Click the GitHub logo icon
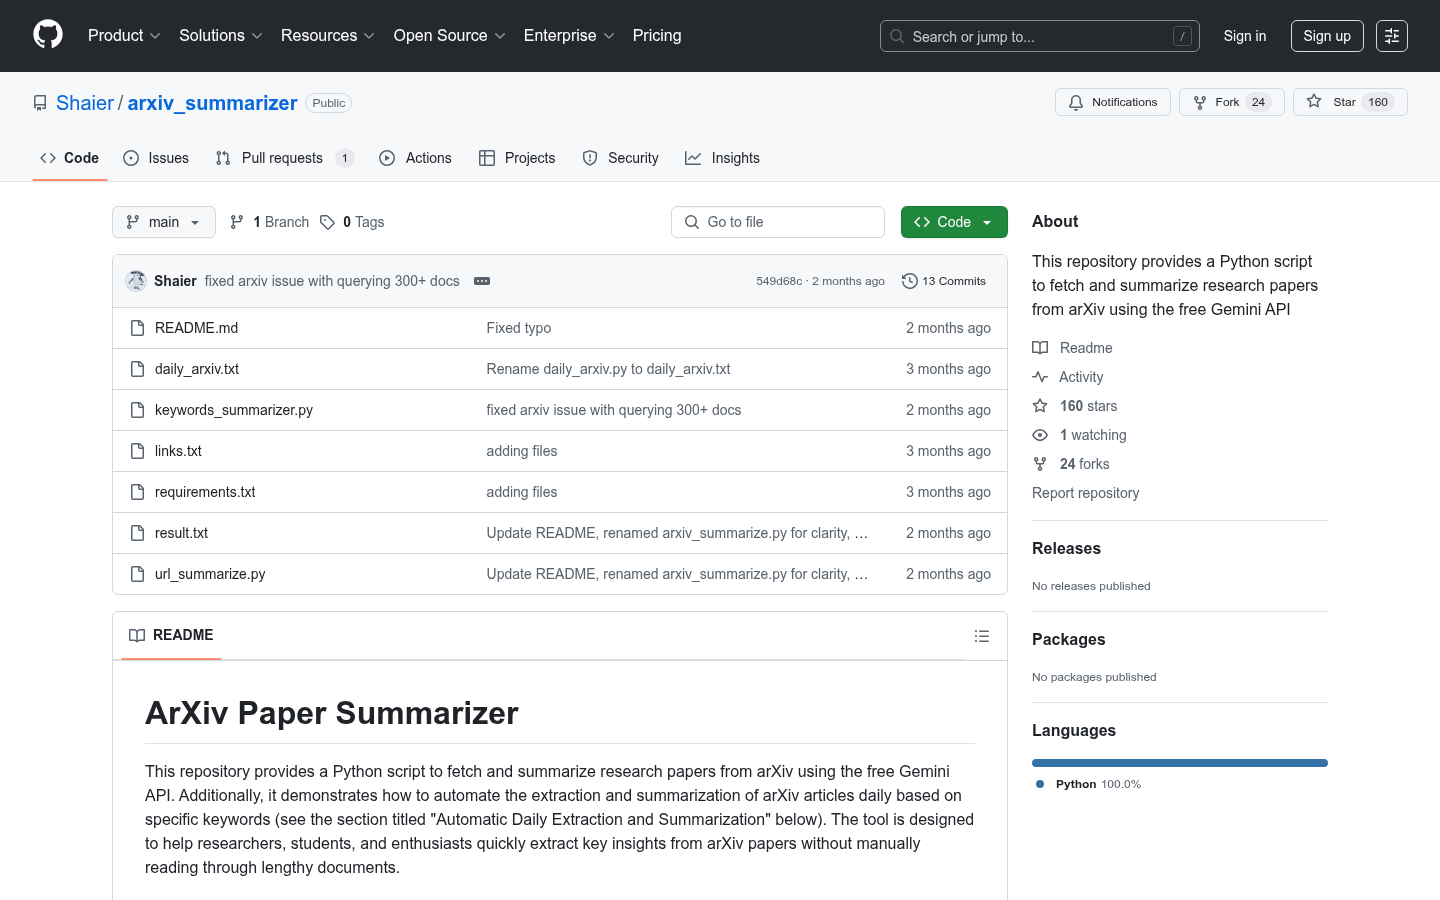The height and width of the screenshot is (900, 1440). tap(48, 35)
